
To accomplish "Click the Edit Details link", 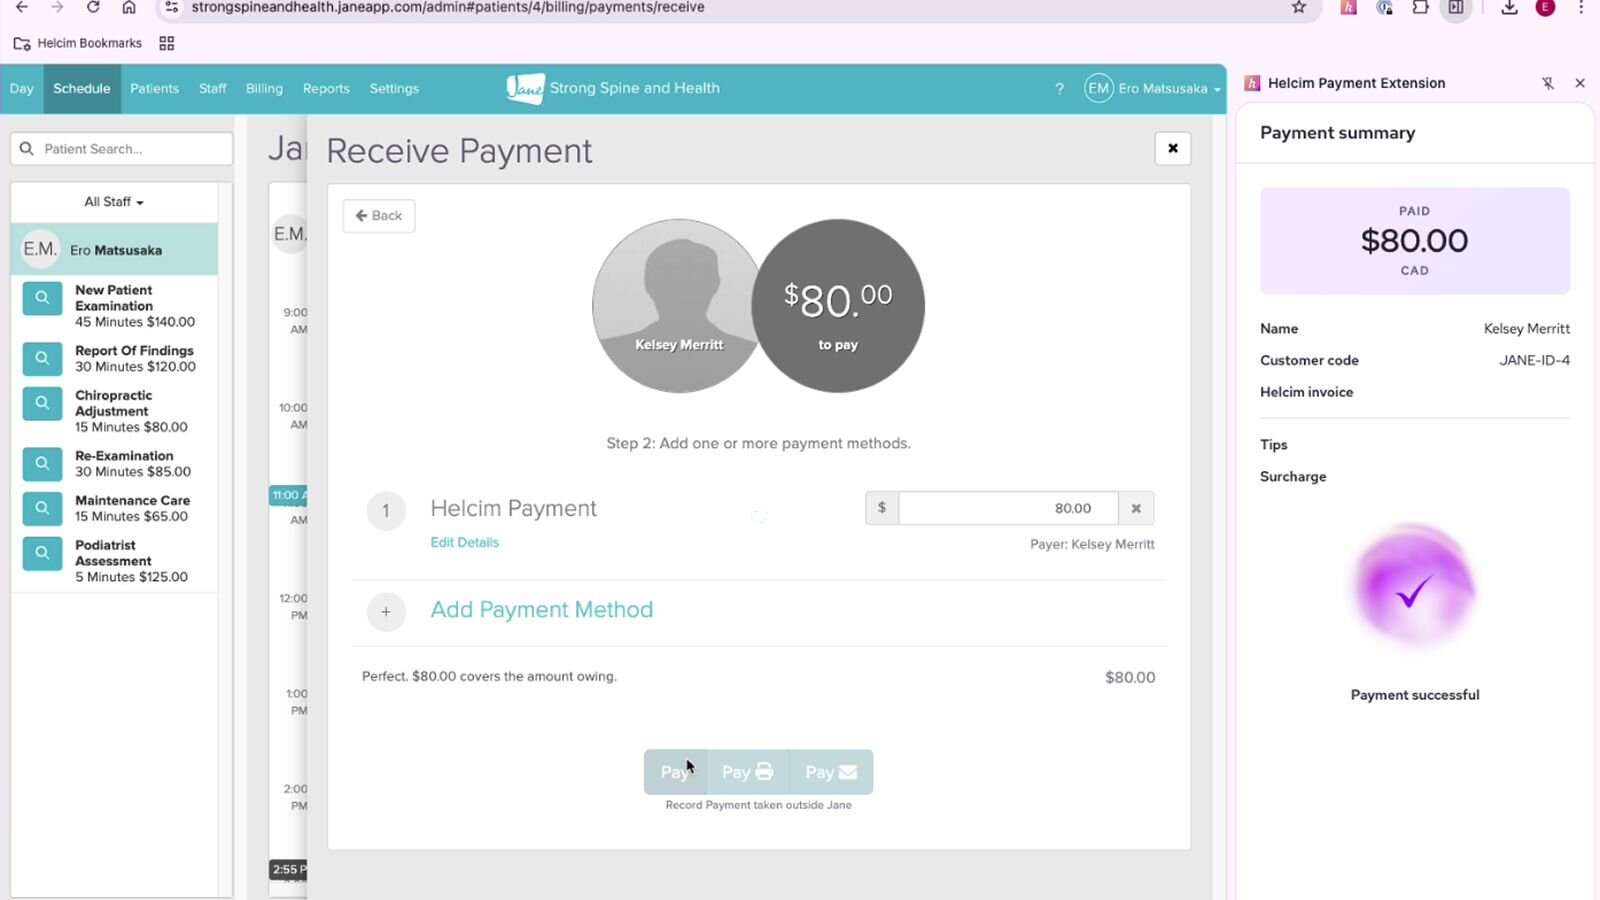I will coord(464,542).
